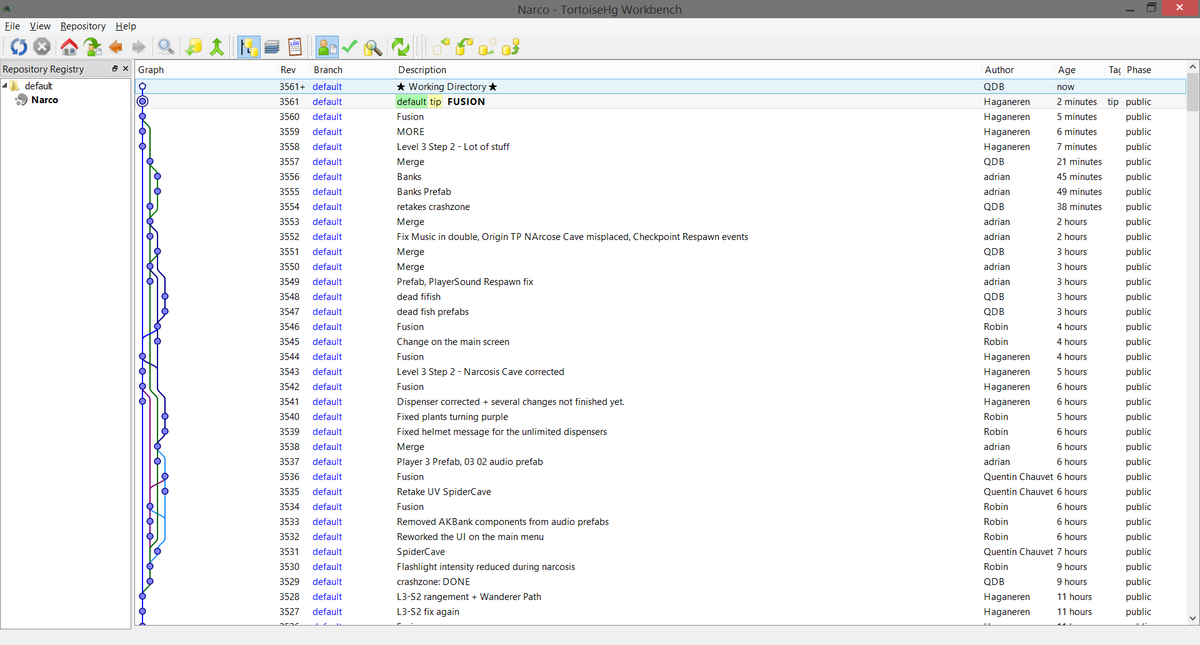Click the Phase column header
The height and width of the screenshot is (645, 1200).
point(1138,70)
